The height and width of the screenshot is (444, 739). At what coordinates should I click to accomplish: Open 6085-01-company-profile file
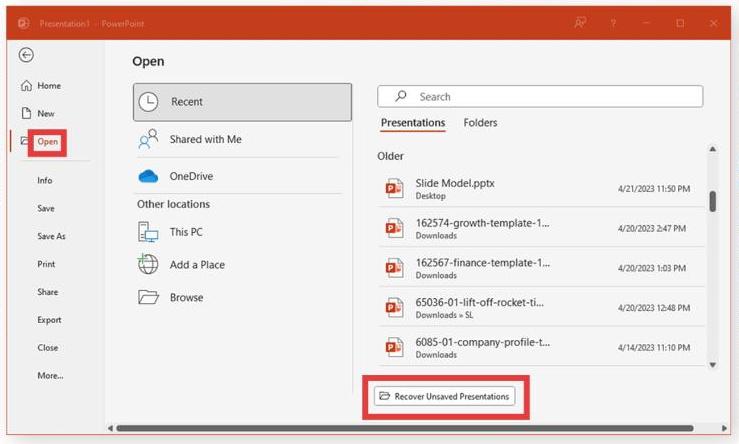(x=541, y=347)
